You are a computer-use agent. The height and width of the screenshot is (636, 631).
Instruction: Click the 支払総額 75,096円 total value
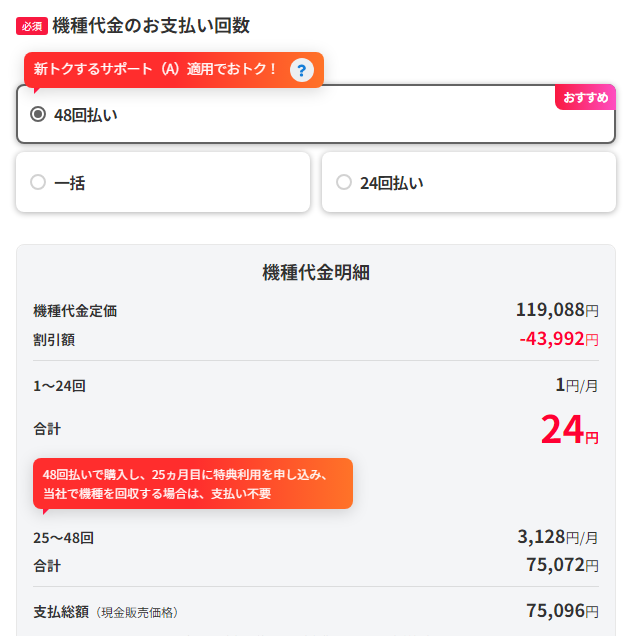[x=562, y=610]
